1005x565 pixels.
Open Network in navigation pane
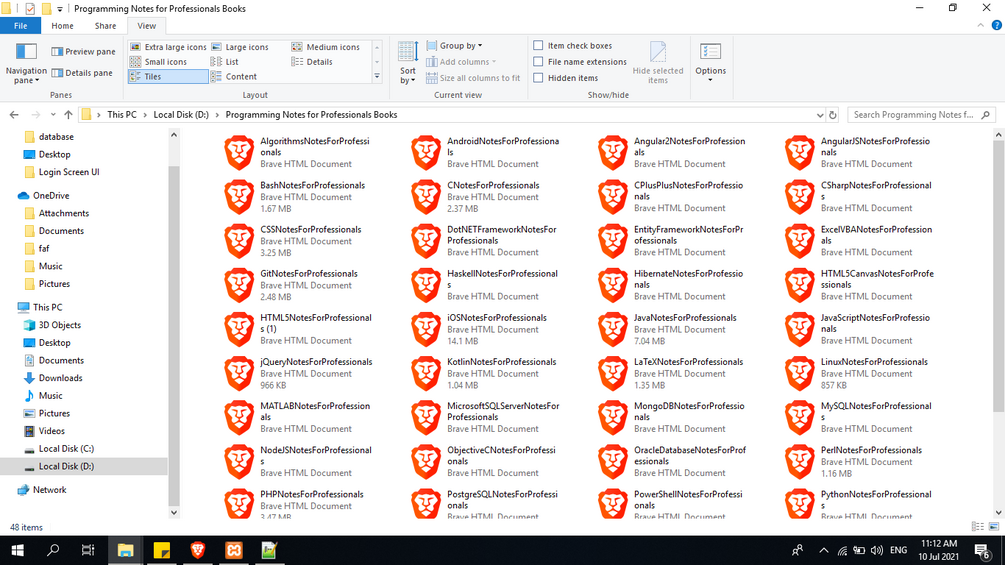point(49,490)
